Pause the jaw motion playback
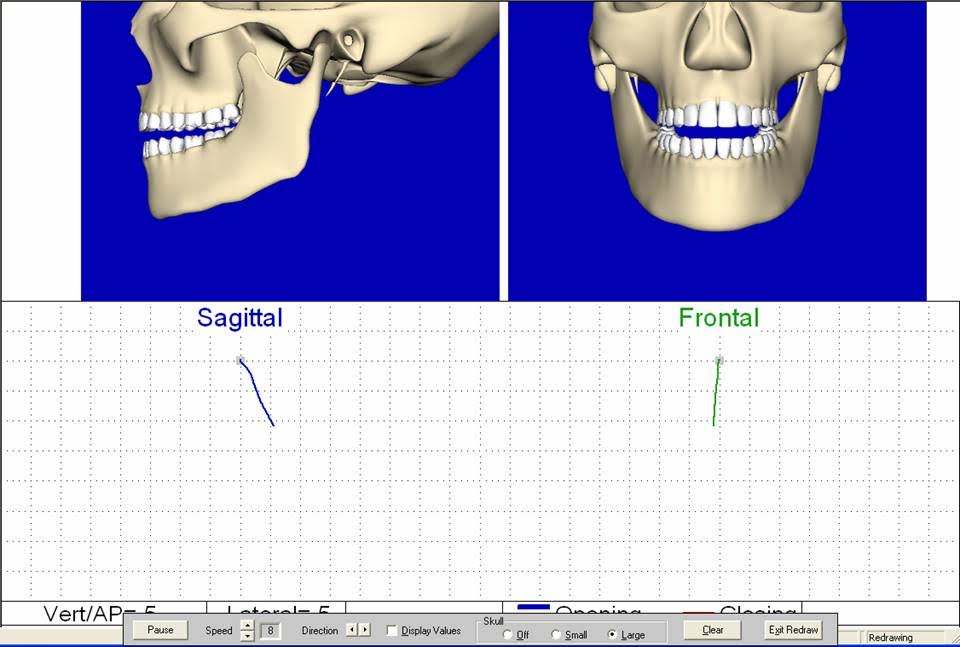The width and height of the screenshot is (960, 647). click(160, 630)
